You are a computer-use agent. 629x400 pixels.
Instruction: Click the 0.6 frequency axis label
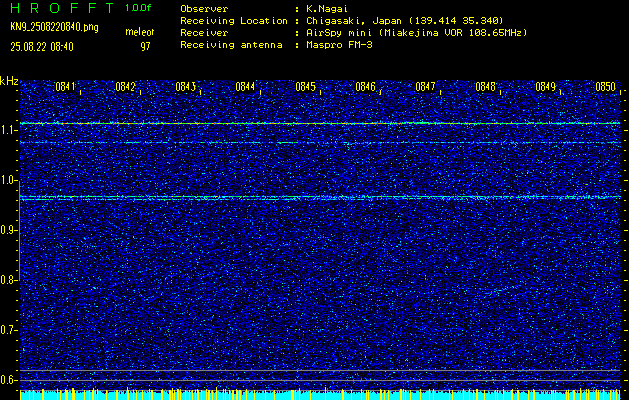(8, 380)
